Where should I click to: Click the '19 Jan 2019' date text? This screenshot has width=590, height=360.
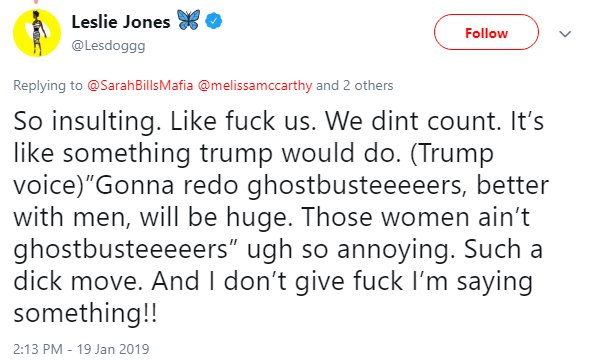click(x=113, y=349)
